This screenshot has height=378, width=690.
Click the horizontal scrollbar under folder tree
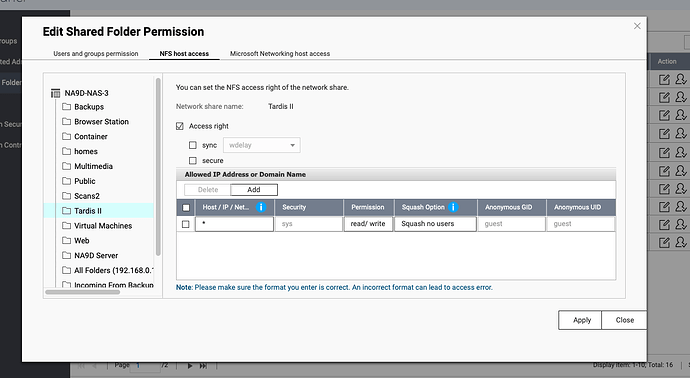pos(82,292)
